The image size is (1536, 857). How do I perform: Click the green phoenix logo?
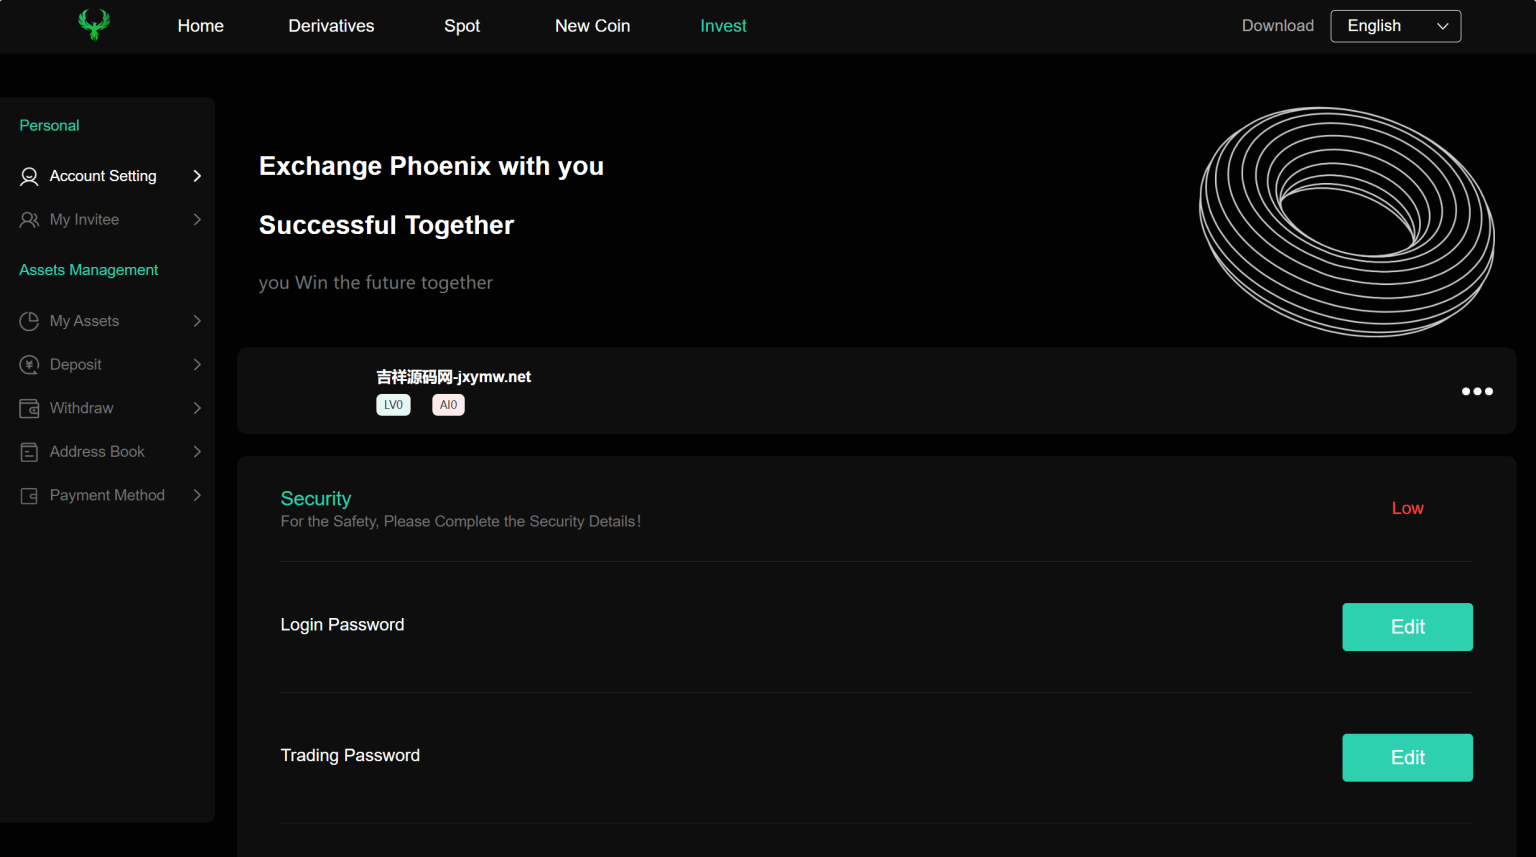click(x=94, y=25)
